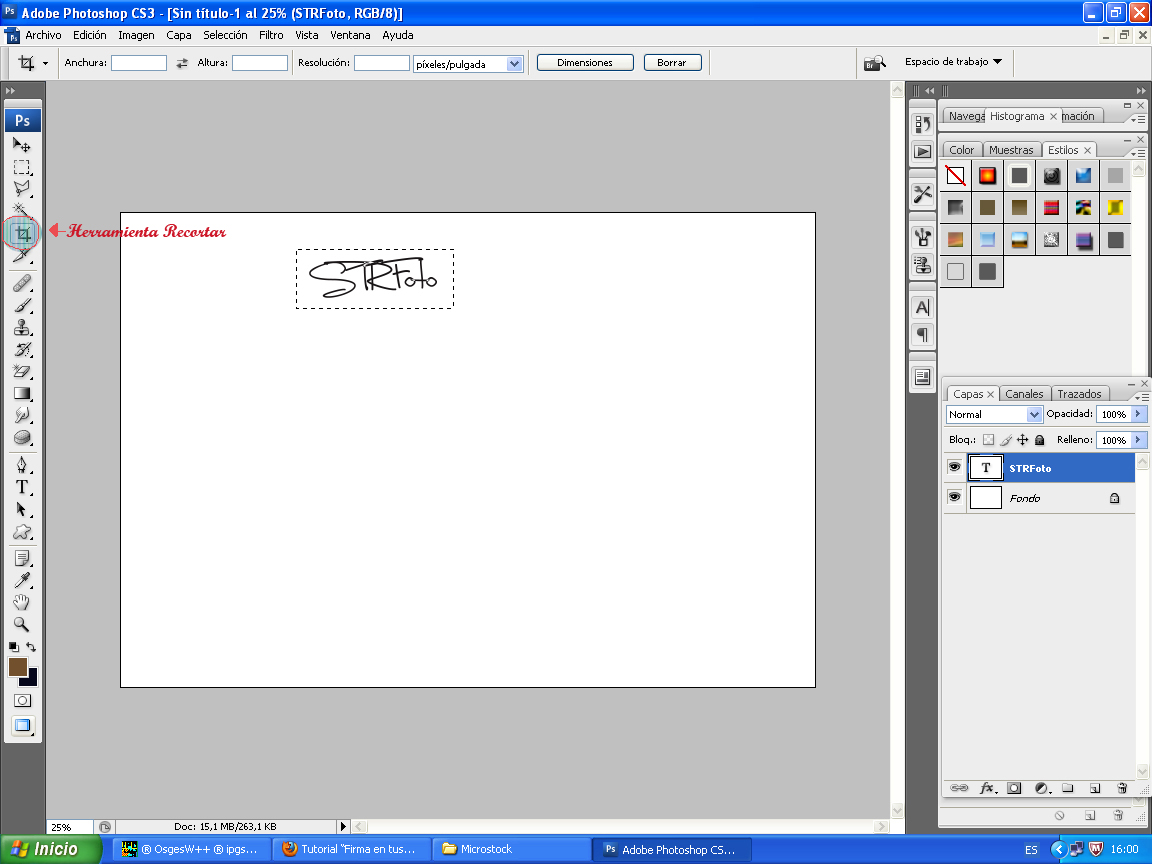Open Windows Inicio start button
Image resolution: width=1152 pixels, height=864 pixels.
pyautogui.click(x=50, y=849)
